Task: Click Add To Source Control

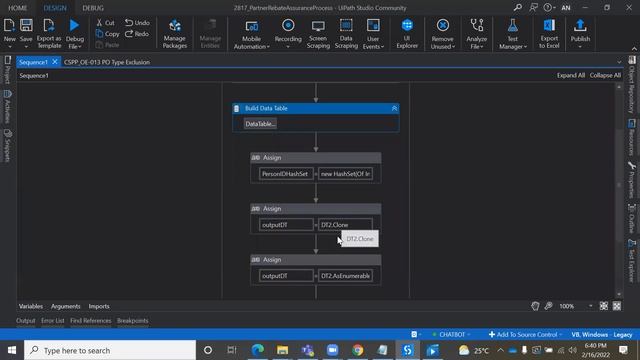Action: coord(525,334)
